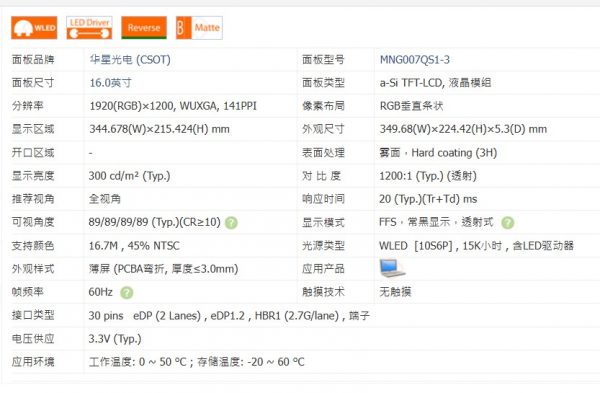
Task: Click the Matte surface badge
Action: (x=199, y=28)
